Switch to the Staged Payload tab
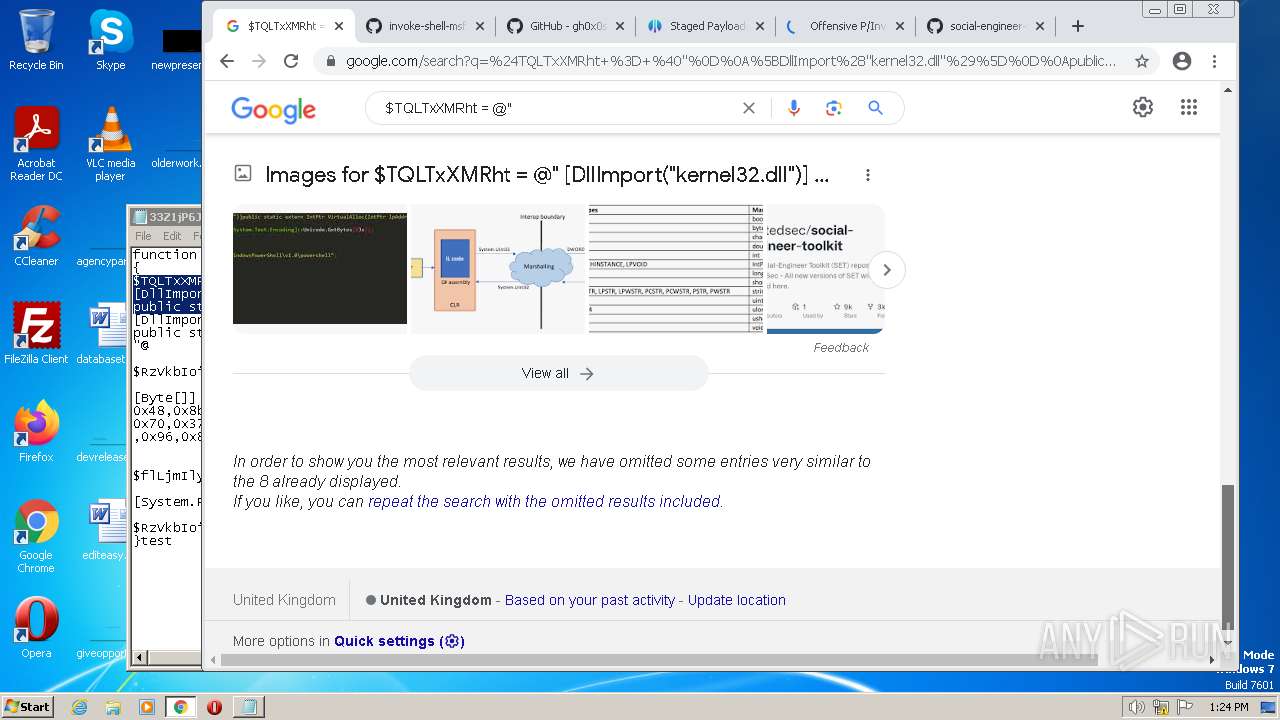This screenshot has width=1280, height=720. pyautogui.click(x=707, y=26)
